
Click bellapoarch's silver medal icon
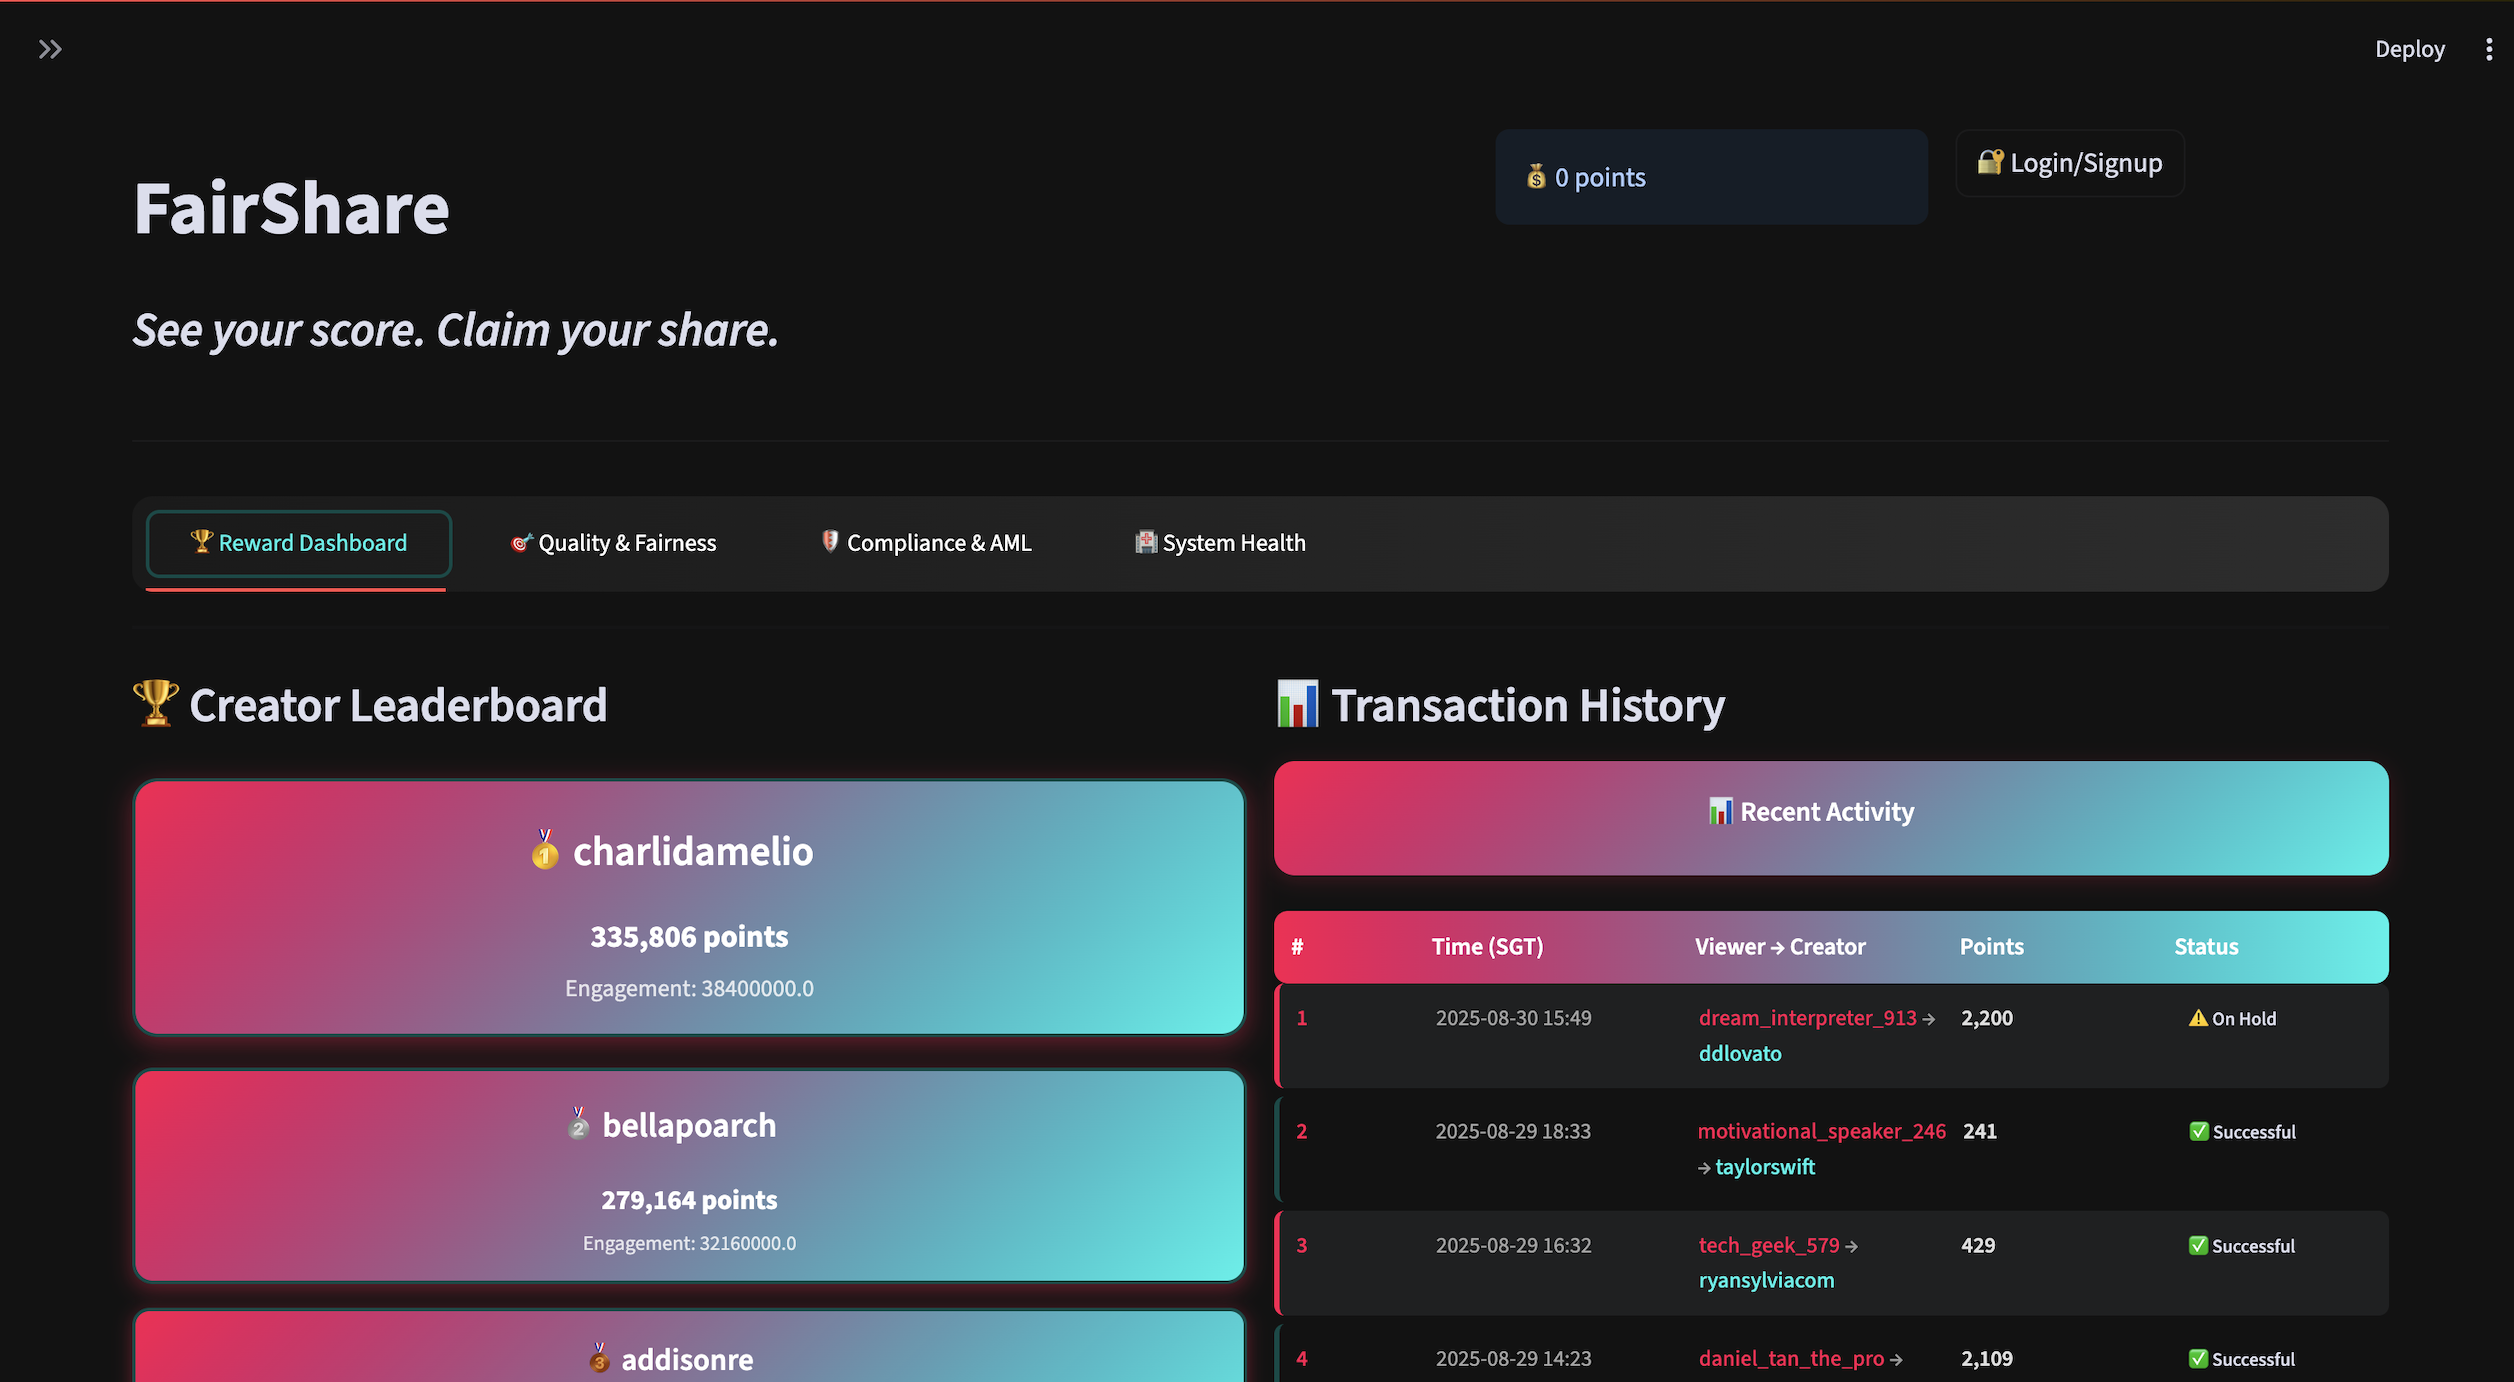click(578, 1125)
